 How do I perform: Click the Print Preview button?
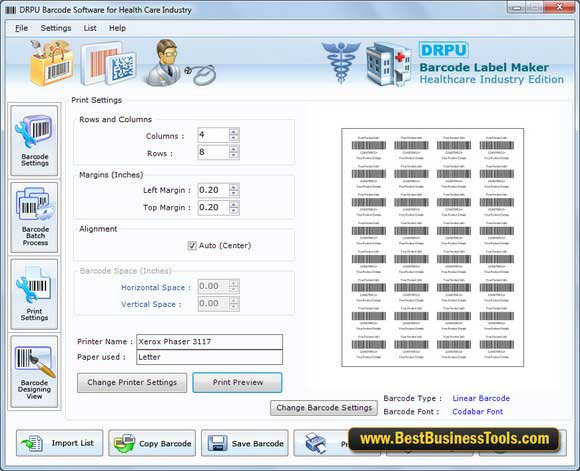(x=237, y=383)
